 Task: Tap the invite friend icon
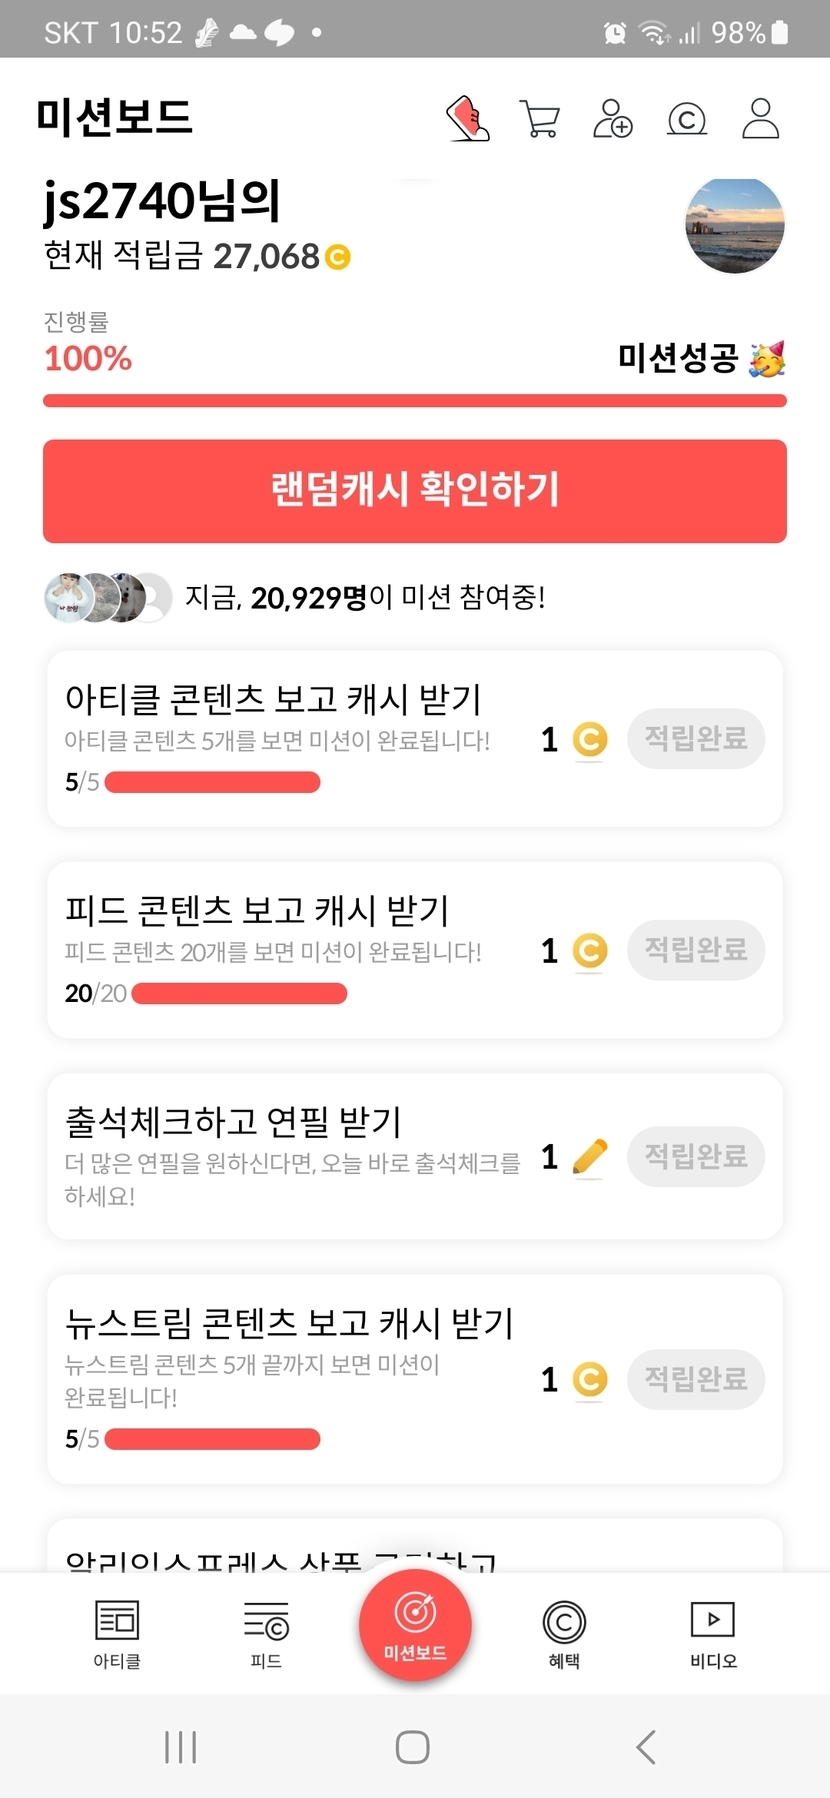coord(613,119)
